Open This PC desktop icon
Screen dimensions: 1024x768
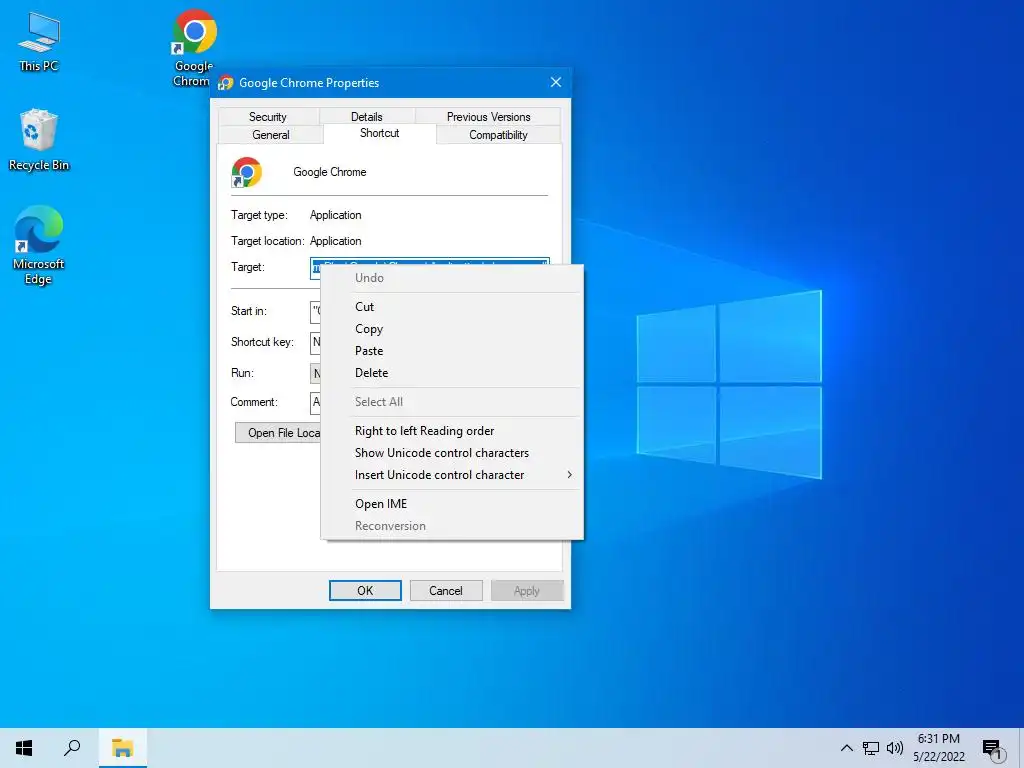39,42
